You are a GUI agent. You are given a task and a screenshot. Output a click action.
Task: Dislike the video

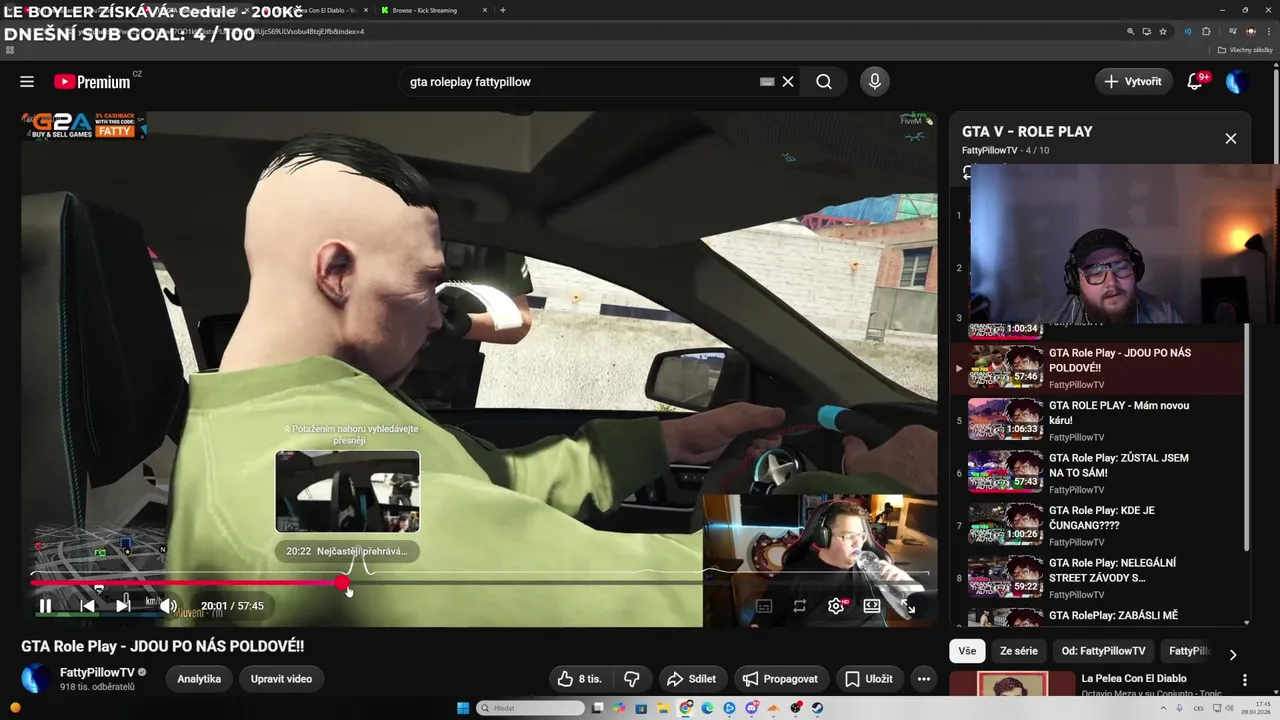pos(632,679)
